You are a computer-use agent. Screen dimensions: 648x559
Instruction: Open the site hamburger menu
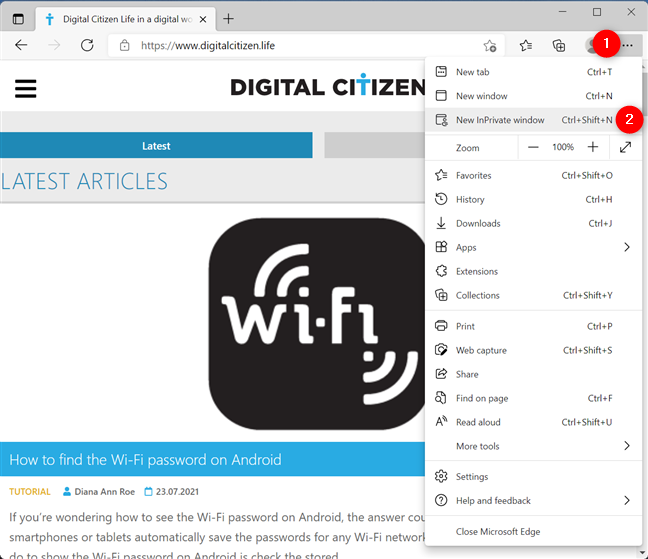[x=26, y=88]
